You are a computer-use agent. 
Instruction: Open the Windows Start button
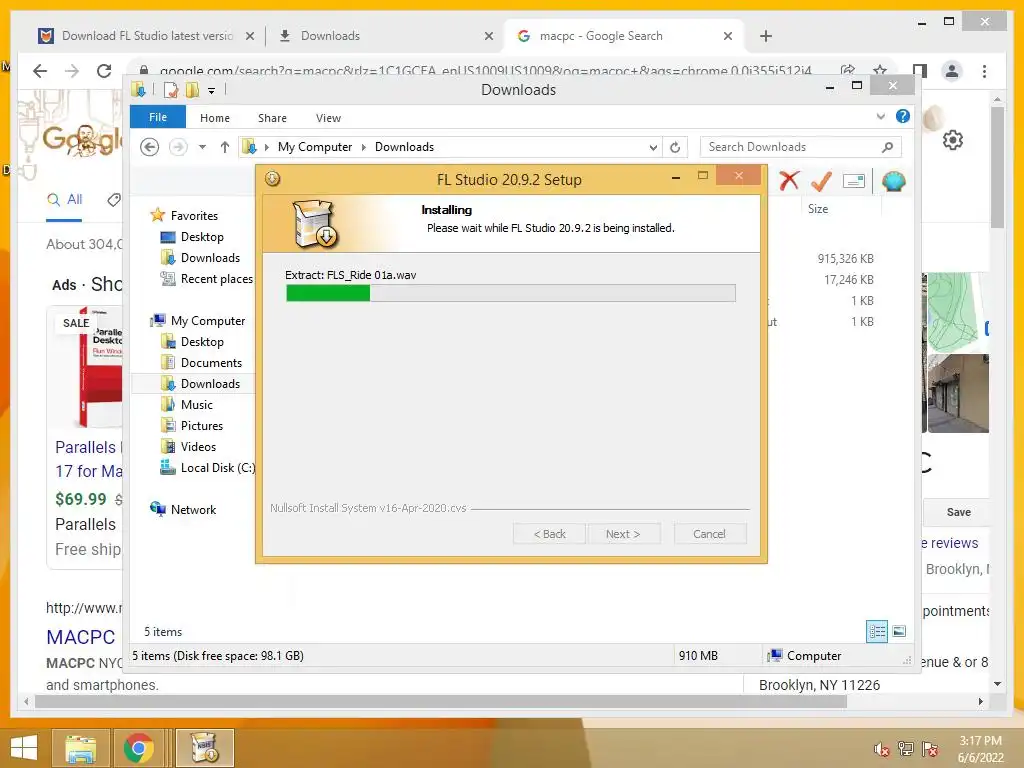coord(24,747)
